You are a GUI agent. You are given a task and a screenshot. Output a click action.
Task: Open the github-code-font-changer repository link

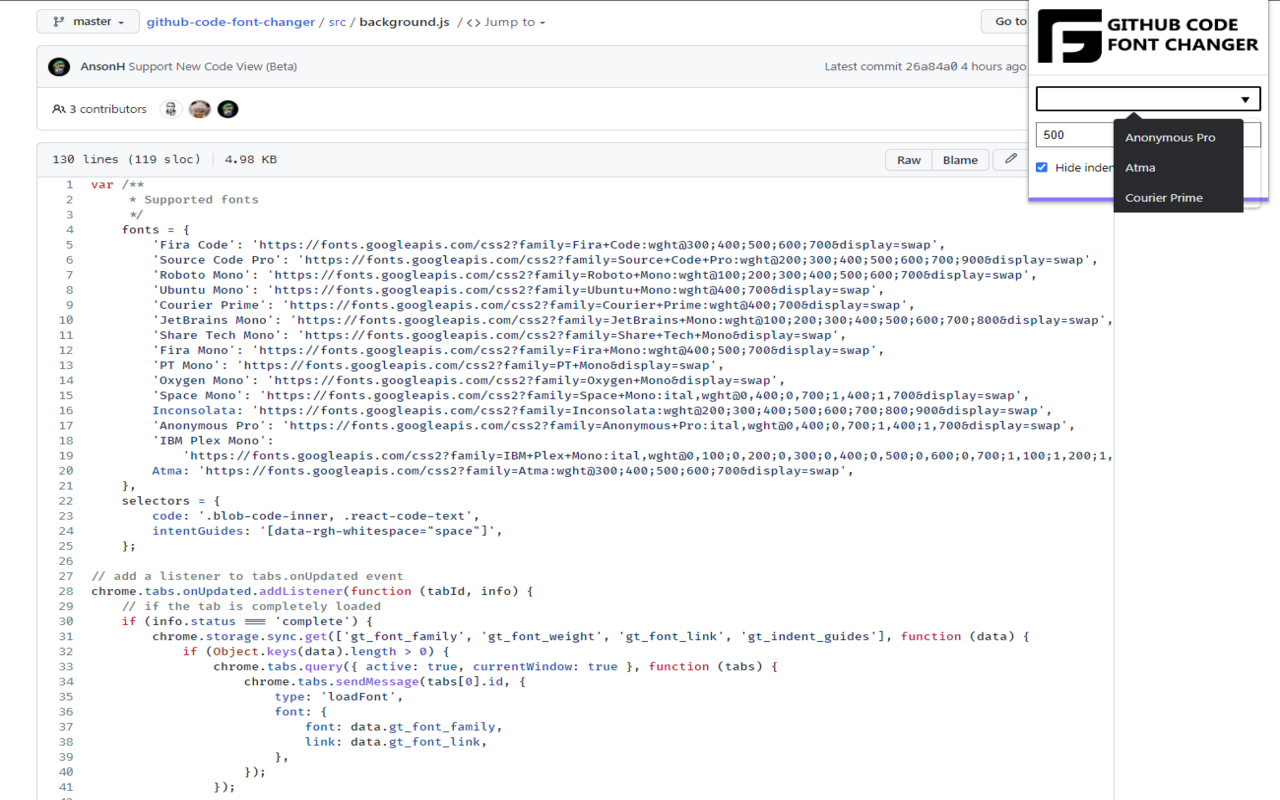pos(231,22)
